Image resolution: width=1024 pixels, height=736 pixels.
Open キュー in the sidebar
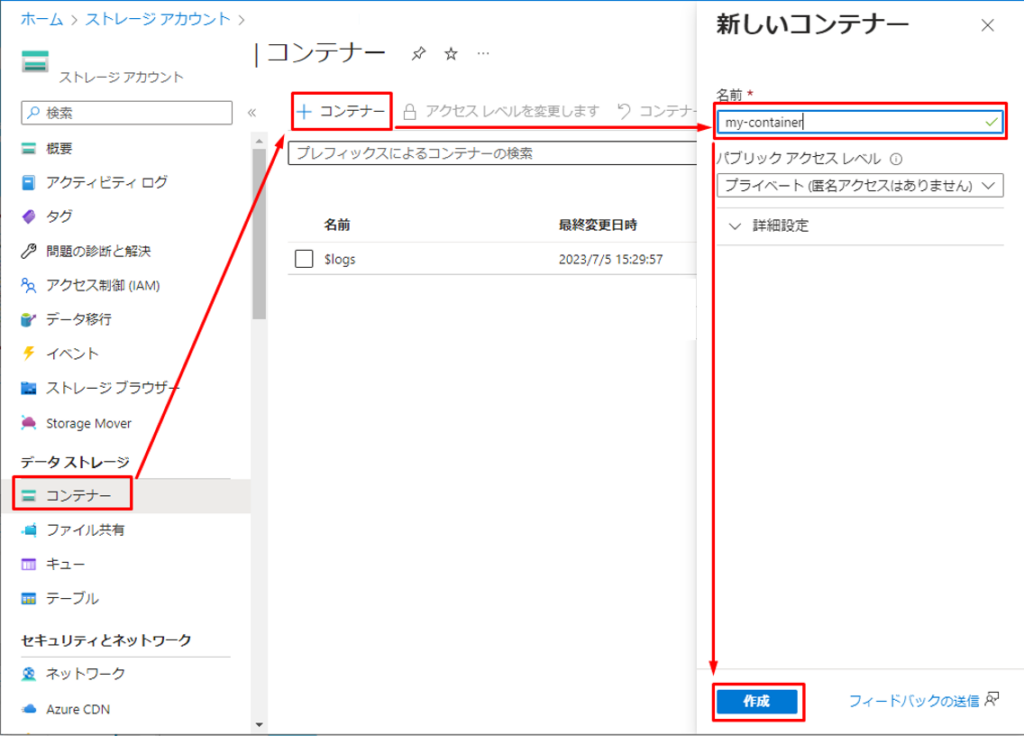coord(65,564)
